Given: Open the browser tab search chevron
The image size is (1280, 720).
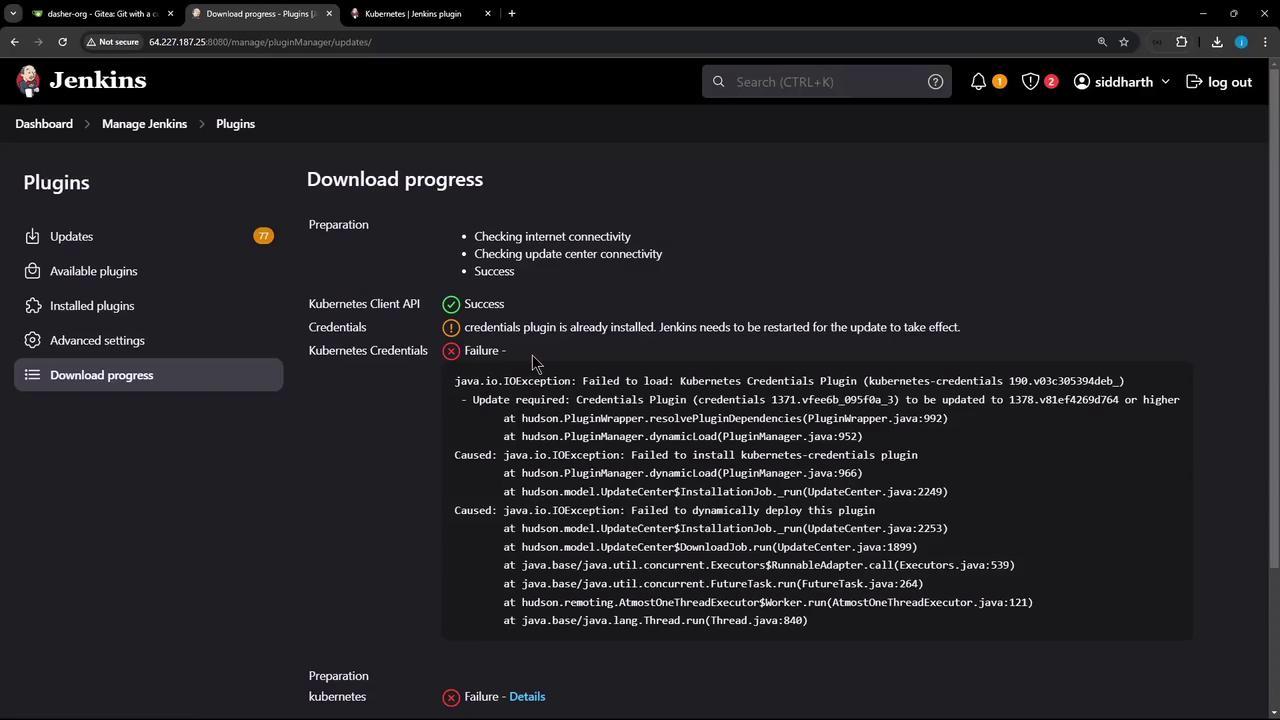Looking at the screenshot, I should click(x=13, y=14).
